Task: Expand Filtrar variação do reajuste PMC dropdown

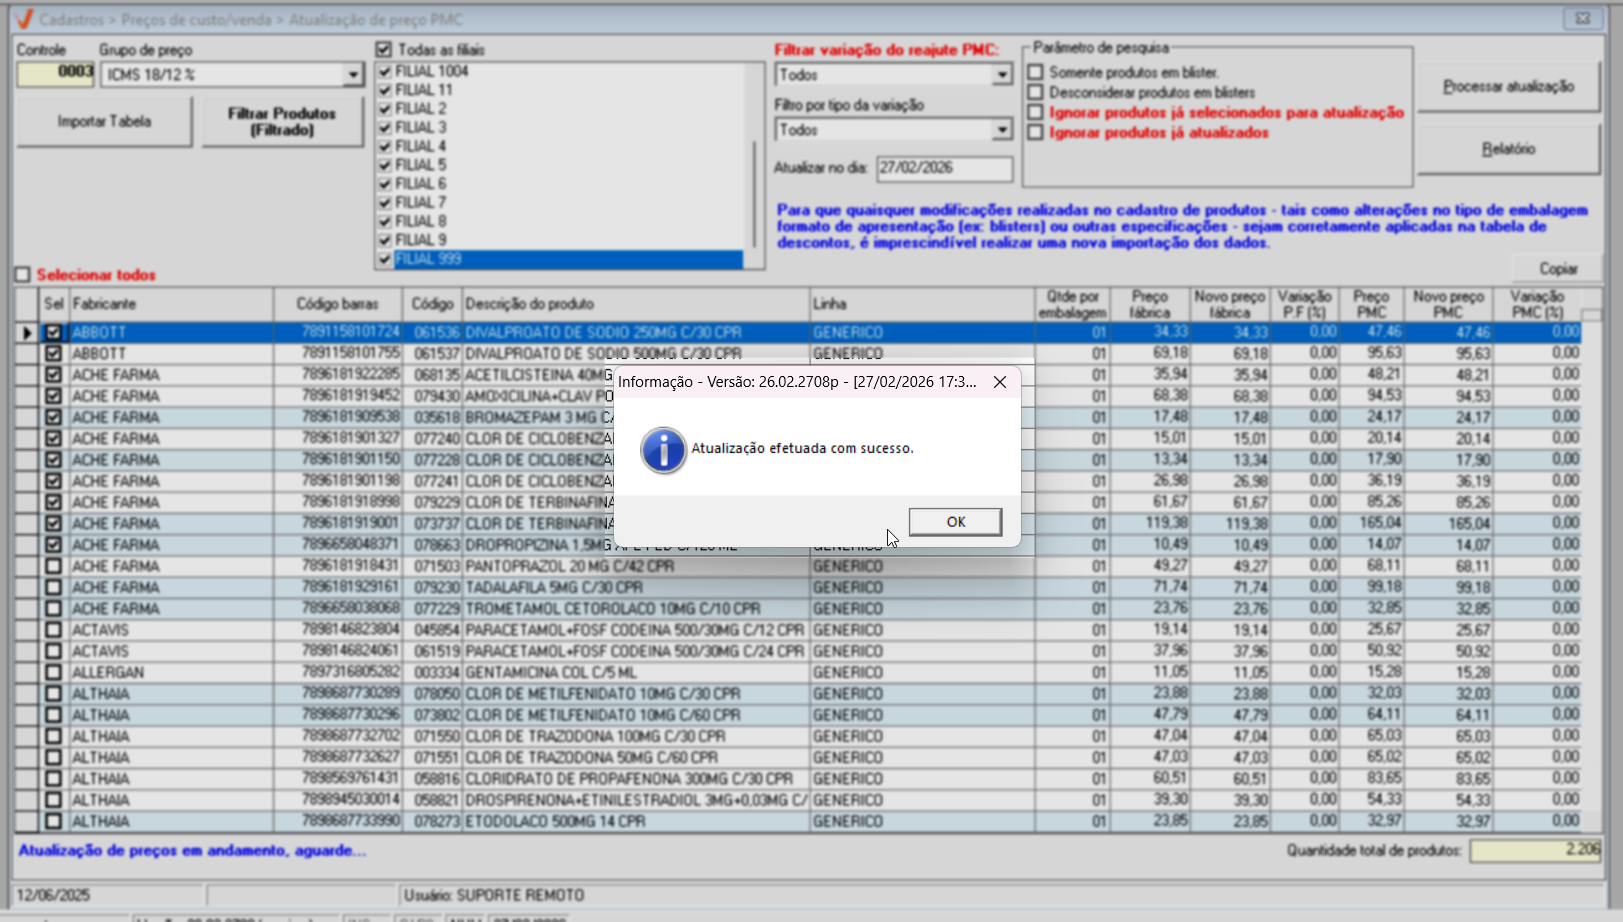Action: point(1001,75)
